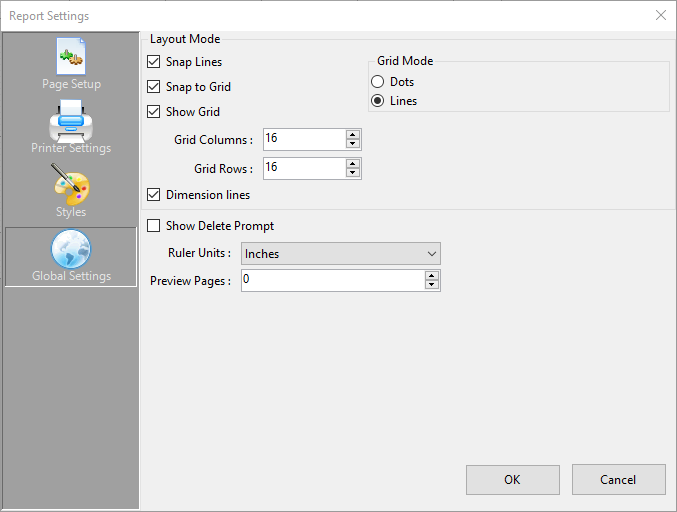Image resolution: width=677 pixels, height=512 pixels.
Task: Decrease Preview Pages with the down arrow
Action: pyautogui.click(x=432, y=285)
